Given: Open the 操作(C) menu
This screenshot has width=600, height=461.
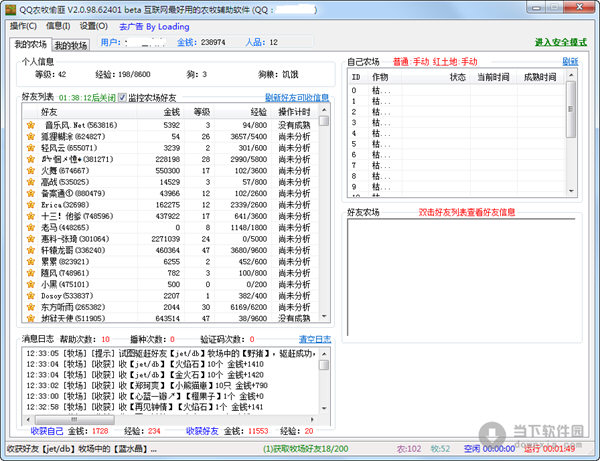Looking at the screenshot, I should 23,26.
